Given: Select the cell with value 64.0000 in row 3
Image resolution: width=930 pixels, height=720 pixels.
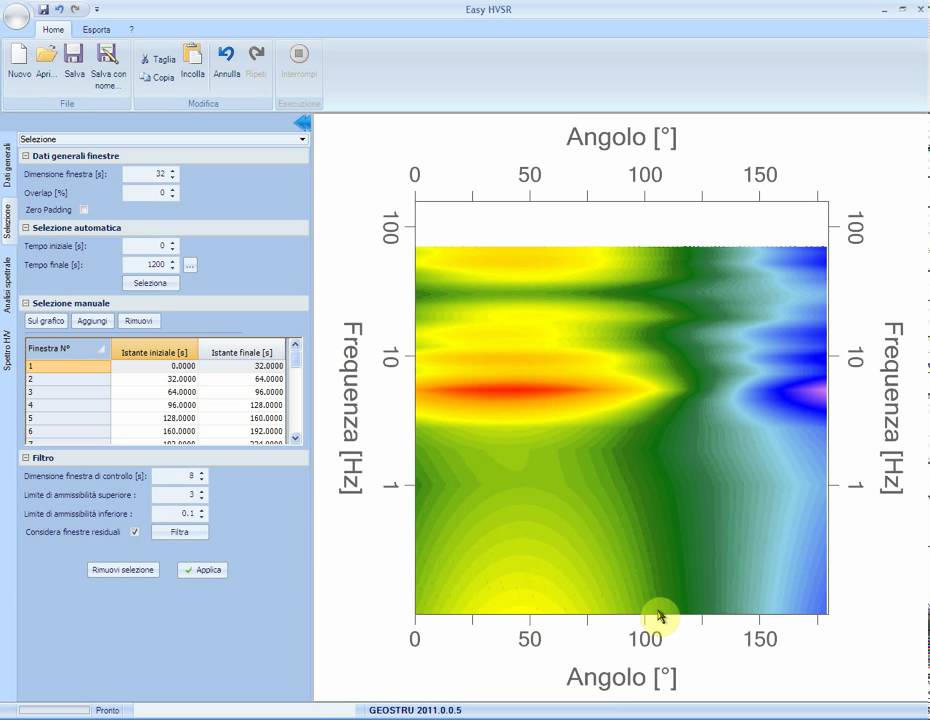Looking at the screenshot, I should click(x=154, y=392).
